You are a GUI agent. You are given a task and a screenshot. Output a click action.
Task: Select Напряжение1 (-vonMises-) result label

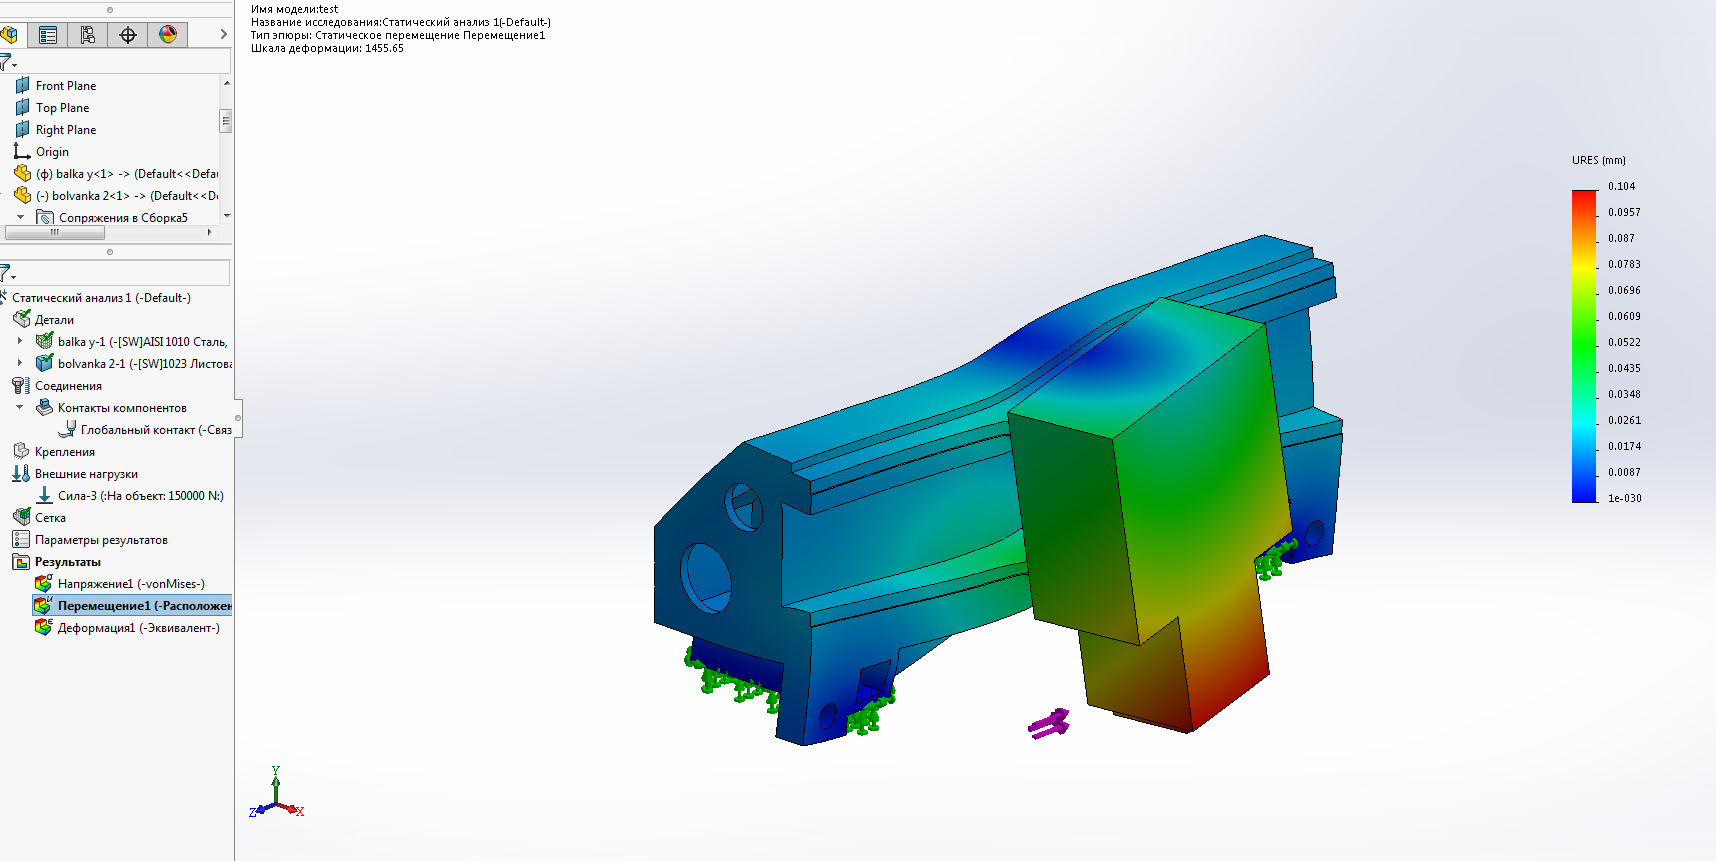coord(131,584)
